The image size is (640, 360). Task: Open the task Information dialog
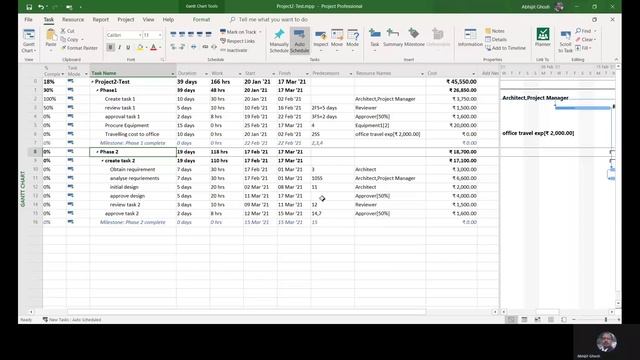(470, 38)
